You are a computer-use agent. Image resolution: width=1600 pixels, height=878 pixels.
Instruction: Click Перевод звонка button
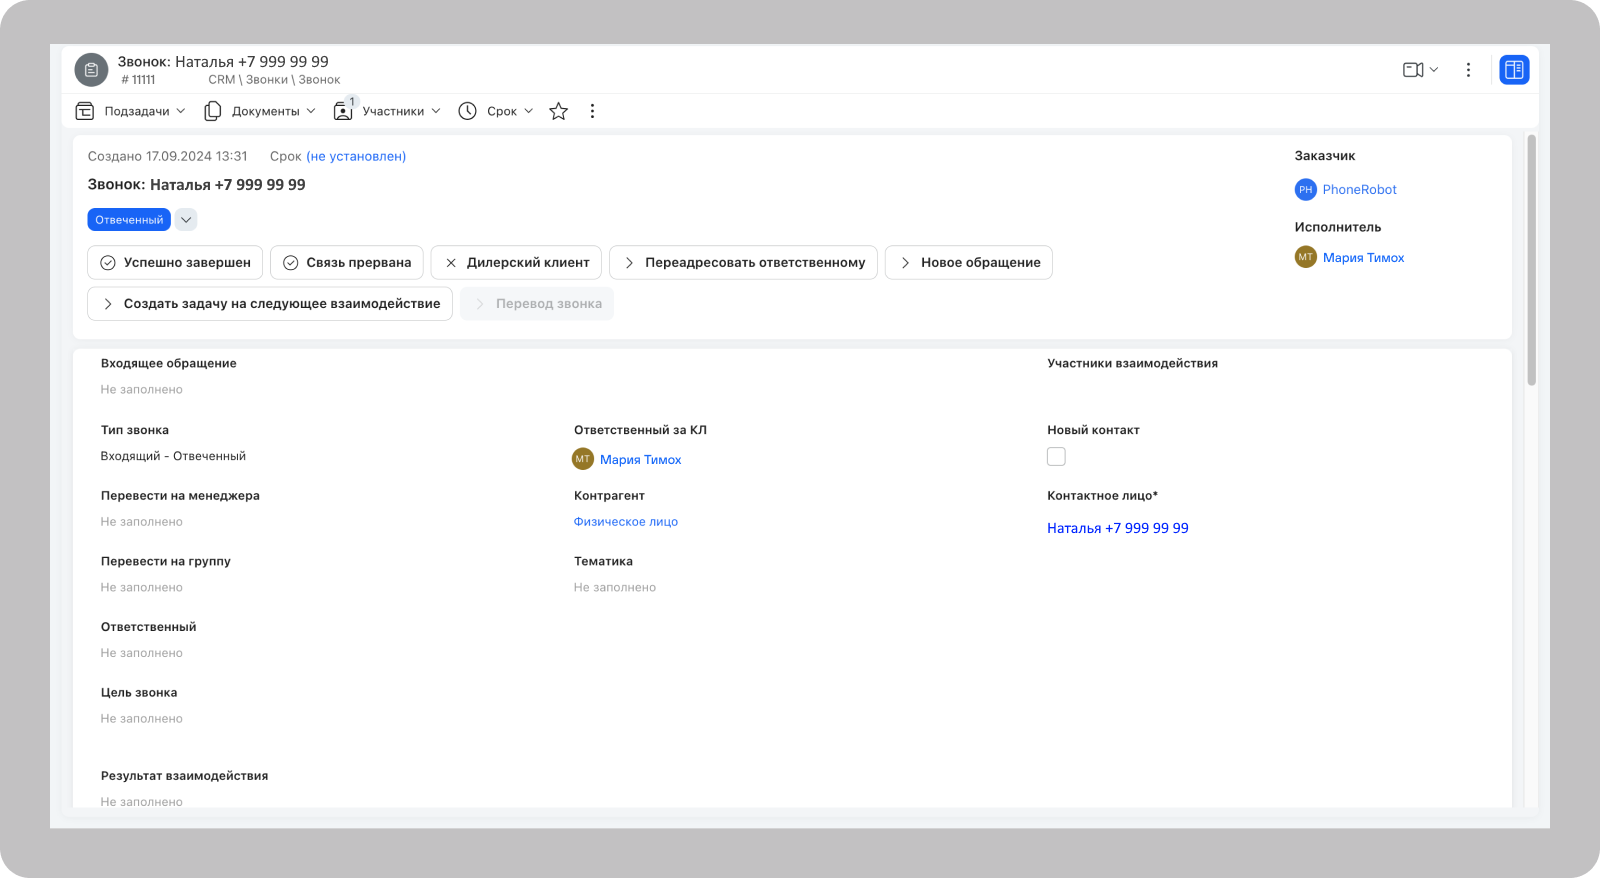pos(537,304)
